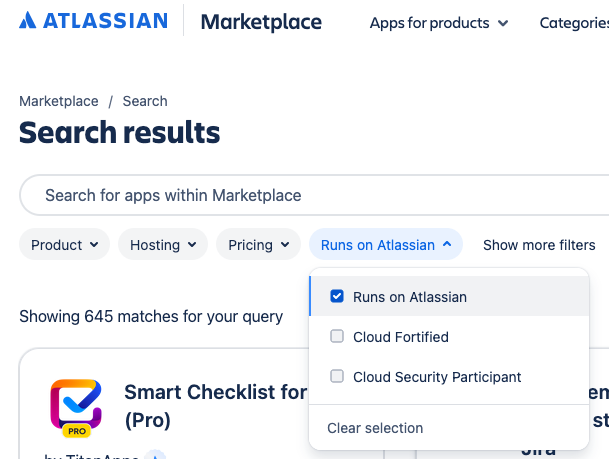609x459 pixels.
Task: Click the Smart Checklist Pro app icon
Action: [x=76, y=407]
